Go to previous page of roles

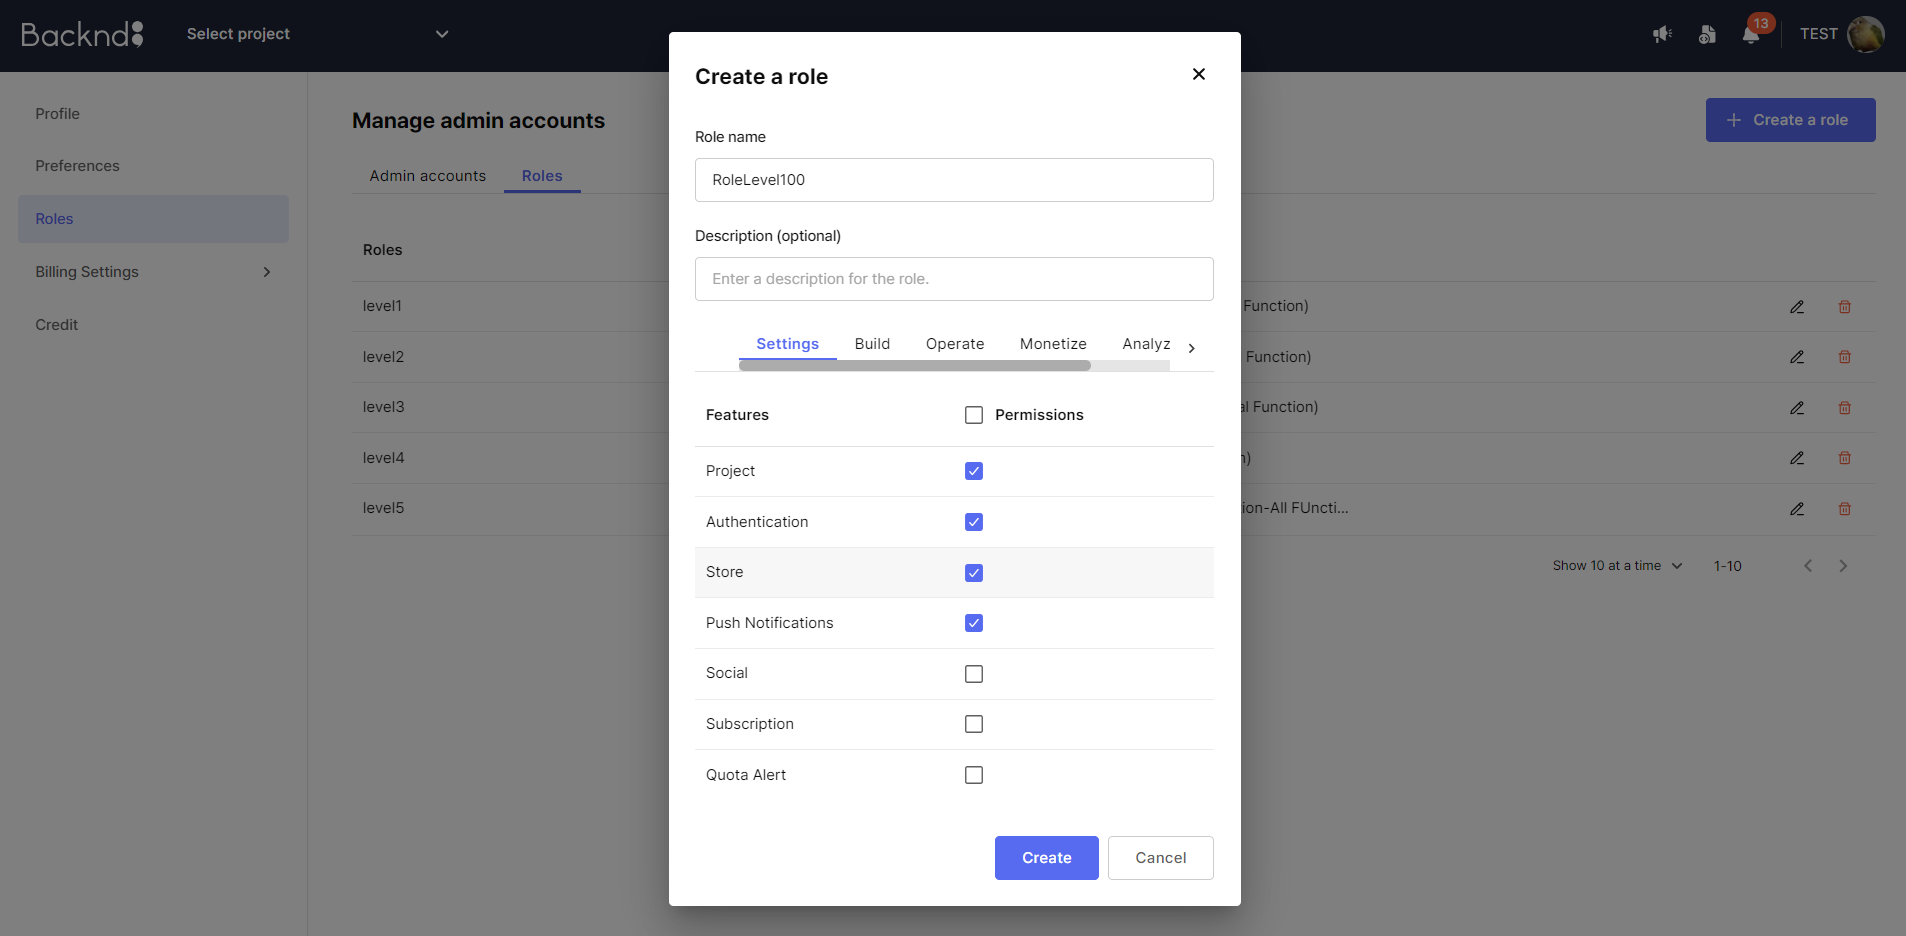[1808, 566]
